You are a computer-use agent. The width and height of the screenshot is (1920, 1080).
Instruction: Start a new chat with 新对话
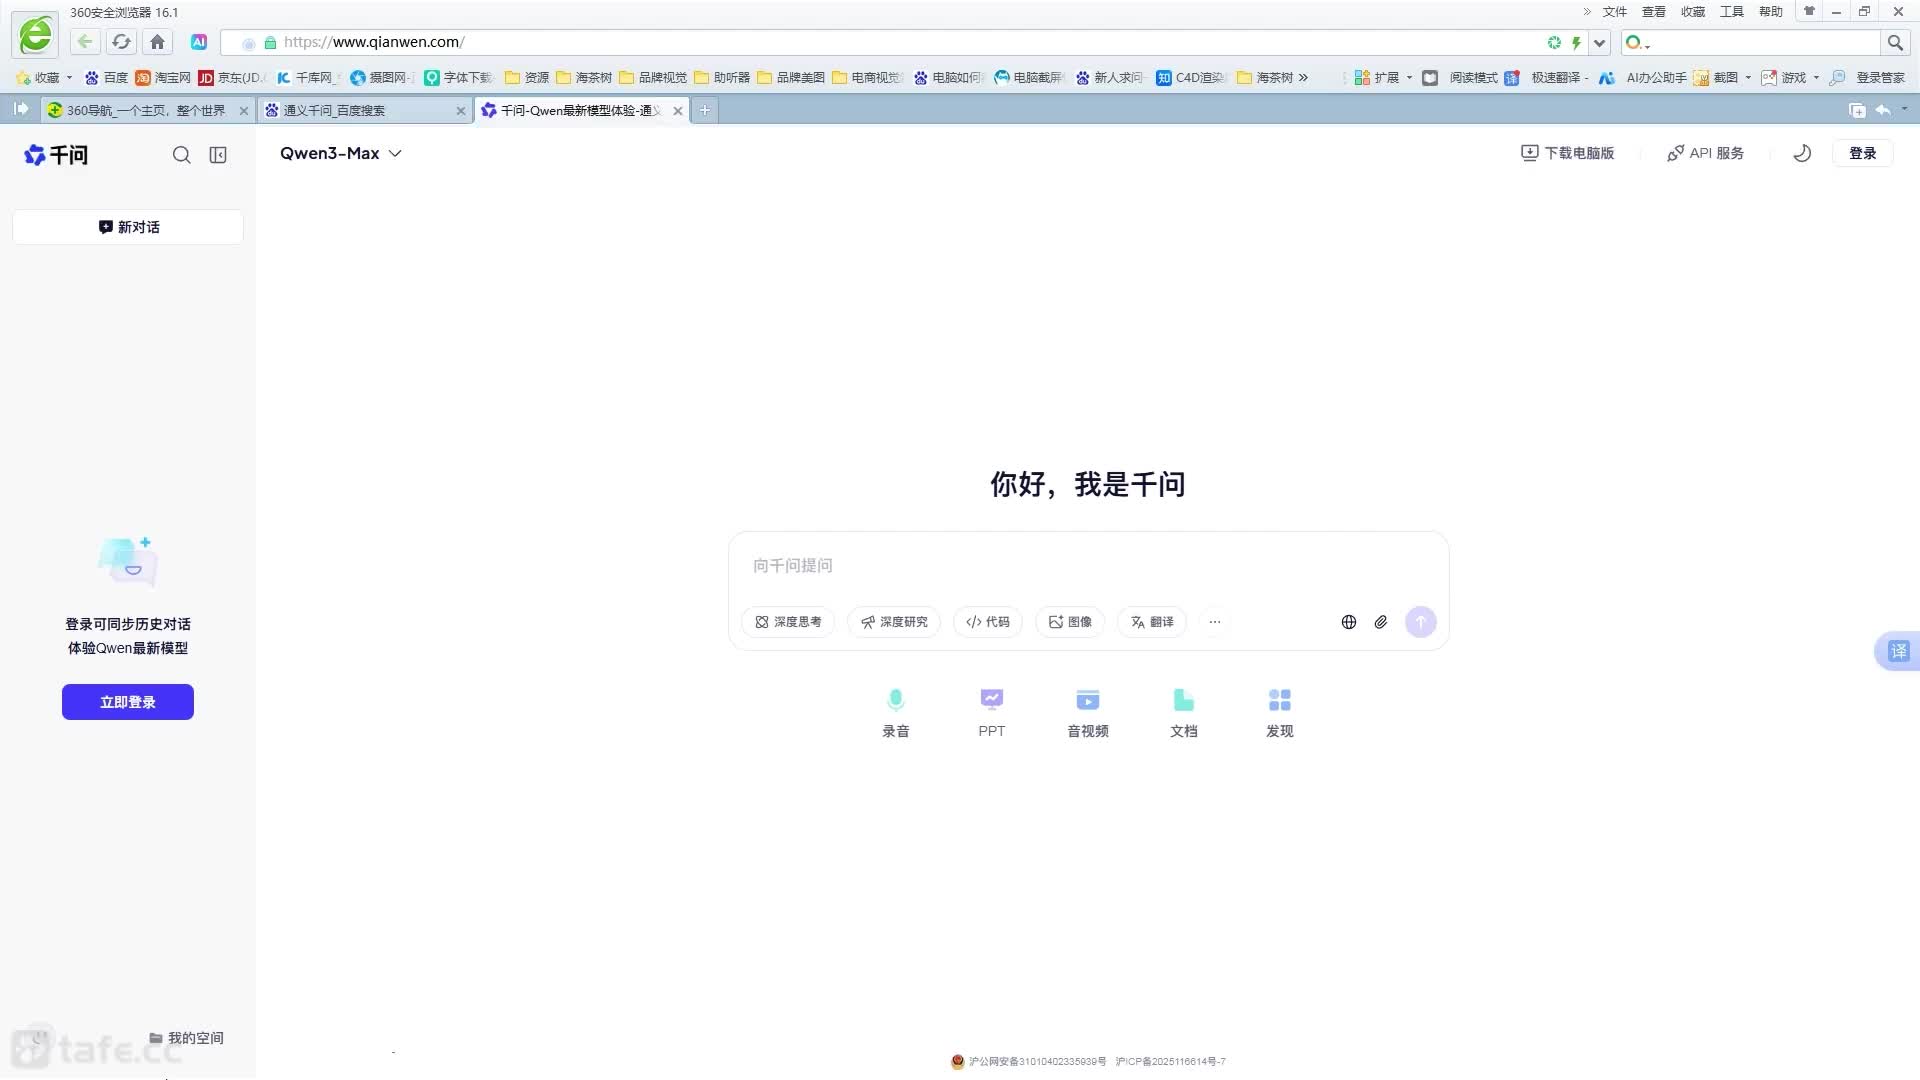pos(128,227)
